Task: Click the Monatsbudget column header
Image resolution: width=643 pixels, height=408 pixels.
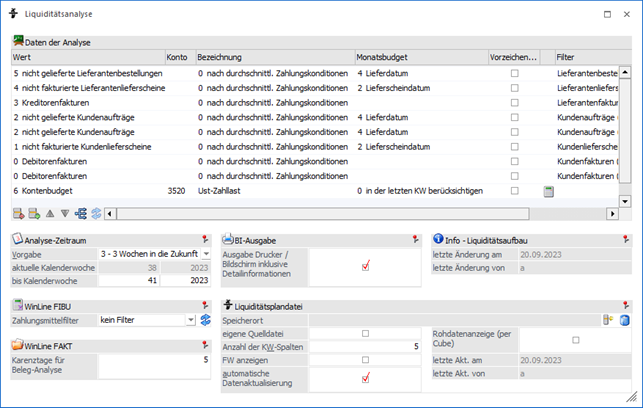Action: [x=420, y=58]
